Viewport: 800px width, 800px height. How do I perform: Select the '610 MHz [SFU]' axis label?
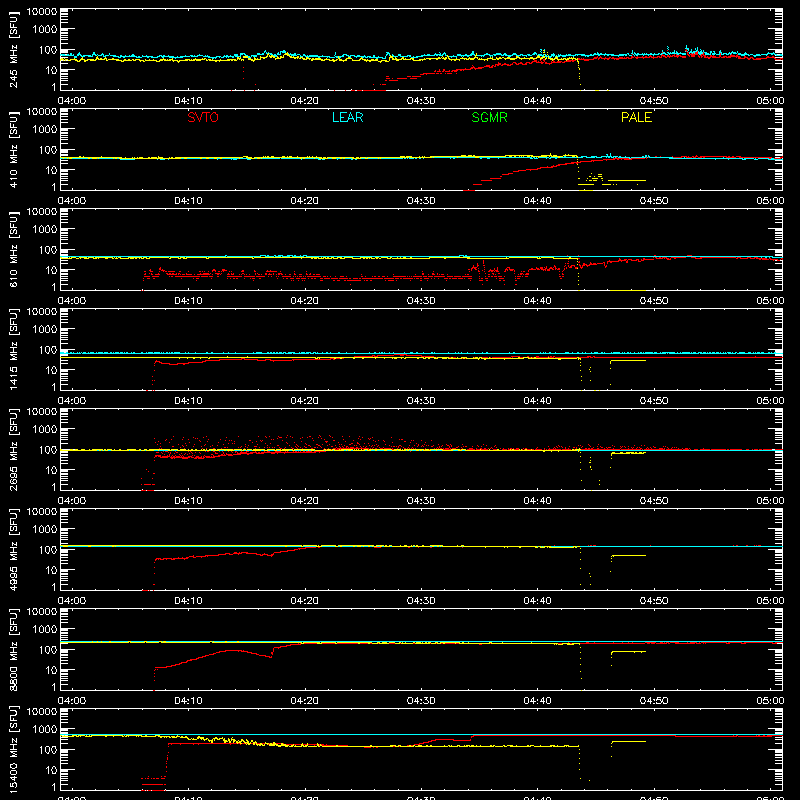pyautogui.click(x=13, y=249)
